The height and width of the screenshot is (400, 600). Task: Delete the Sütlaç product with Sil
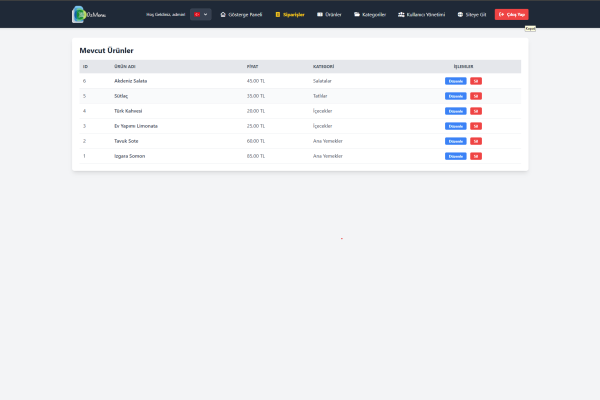pyautogui.click(x=476, y=96)
